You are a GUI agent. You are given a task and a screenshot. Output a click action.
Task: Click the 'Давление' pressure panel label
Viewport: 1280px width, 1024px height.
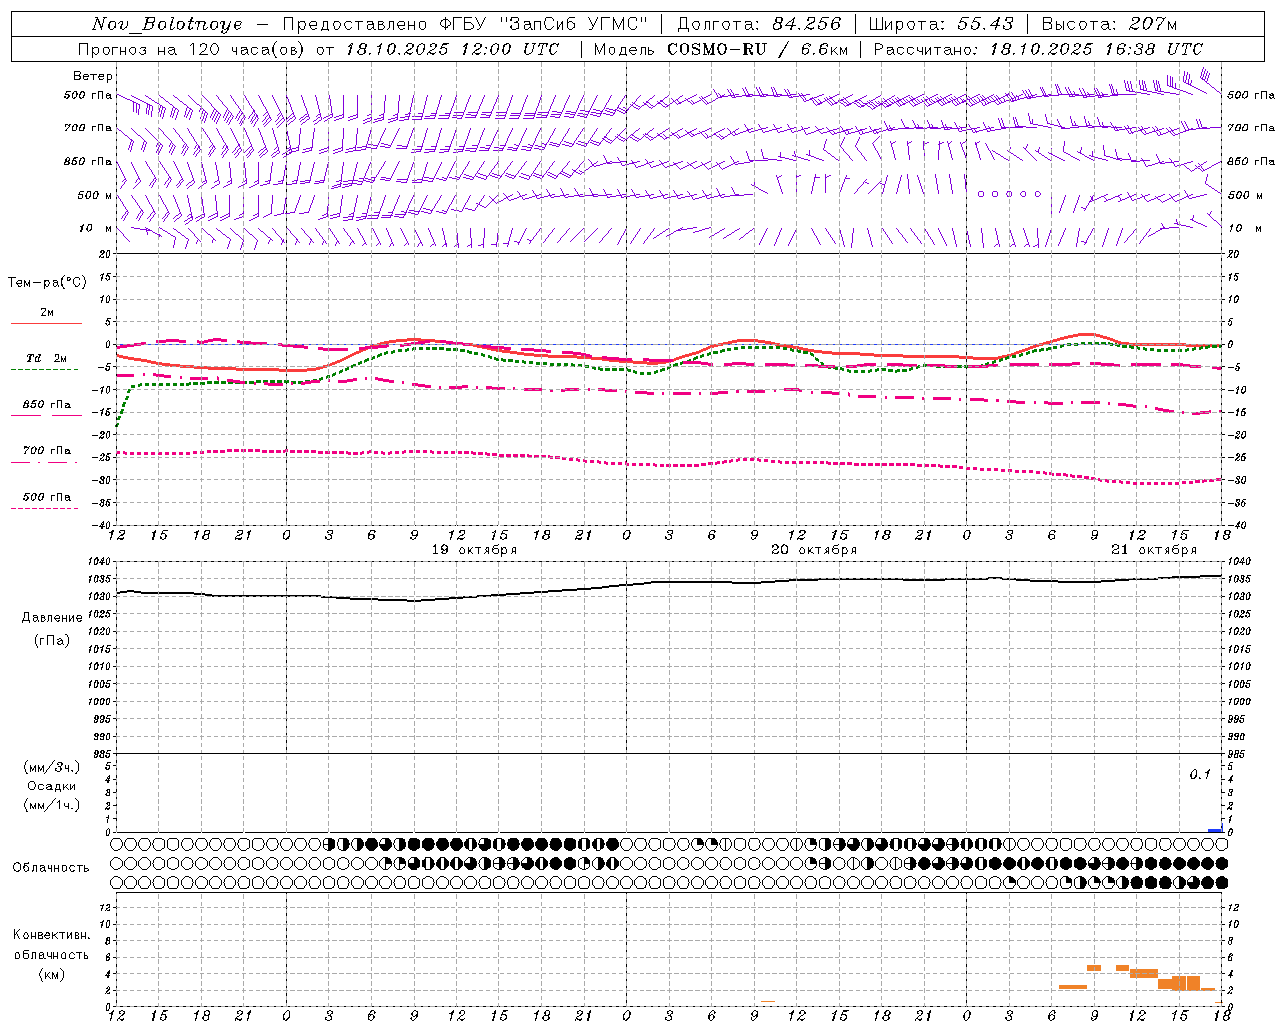52,618
